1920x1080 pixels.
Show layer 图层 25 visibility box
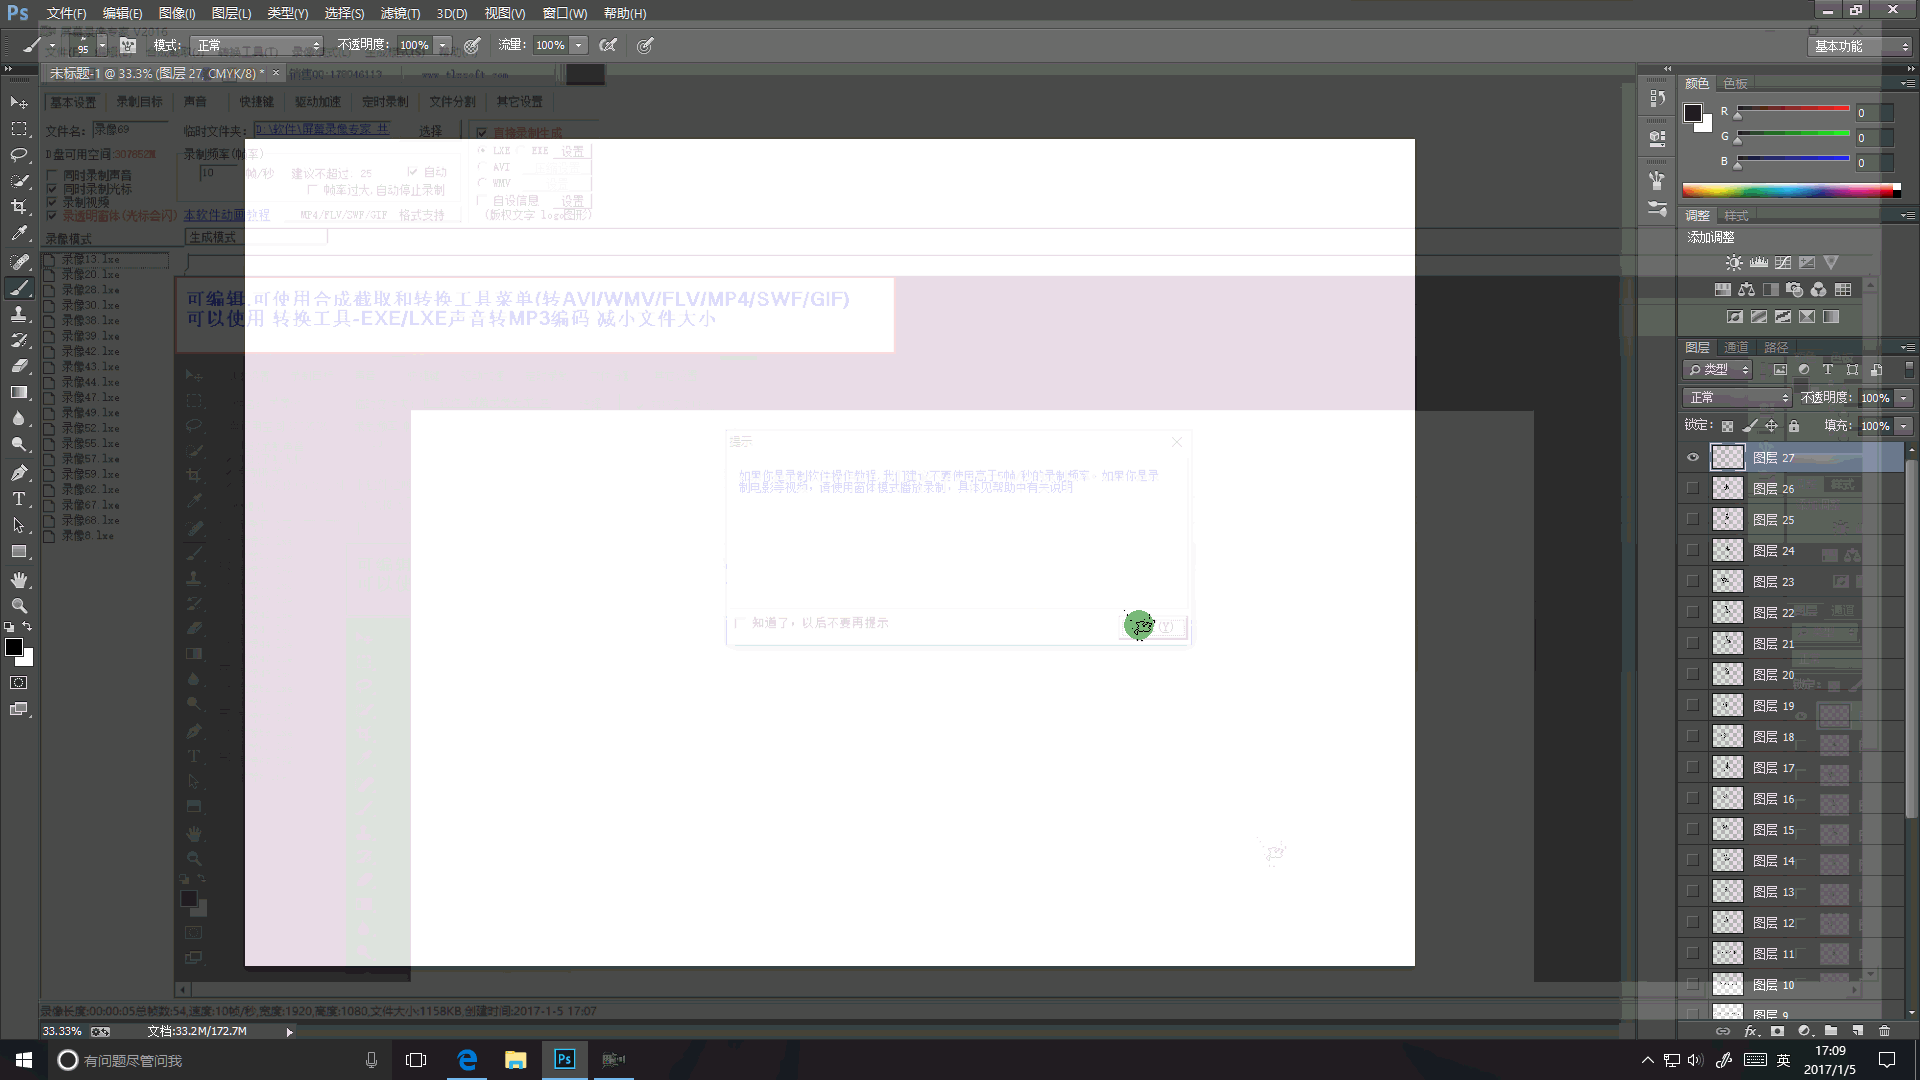(x=1693, y=520)
